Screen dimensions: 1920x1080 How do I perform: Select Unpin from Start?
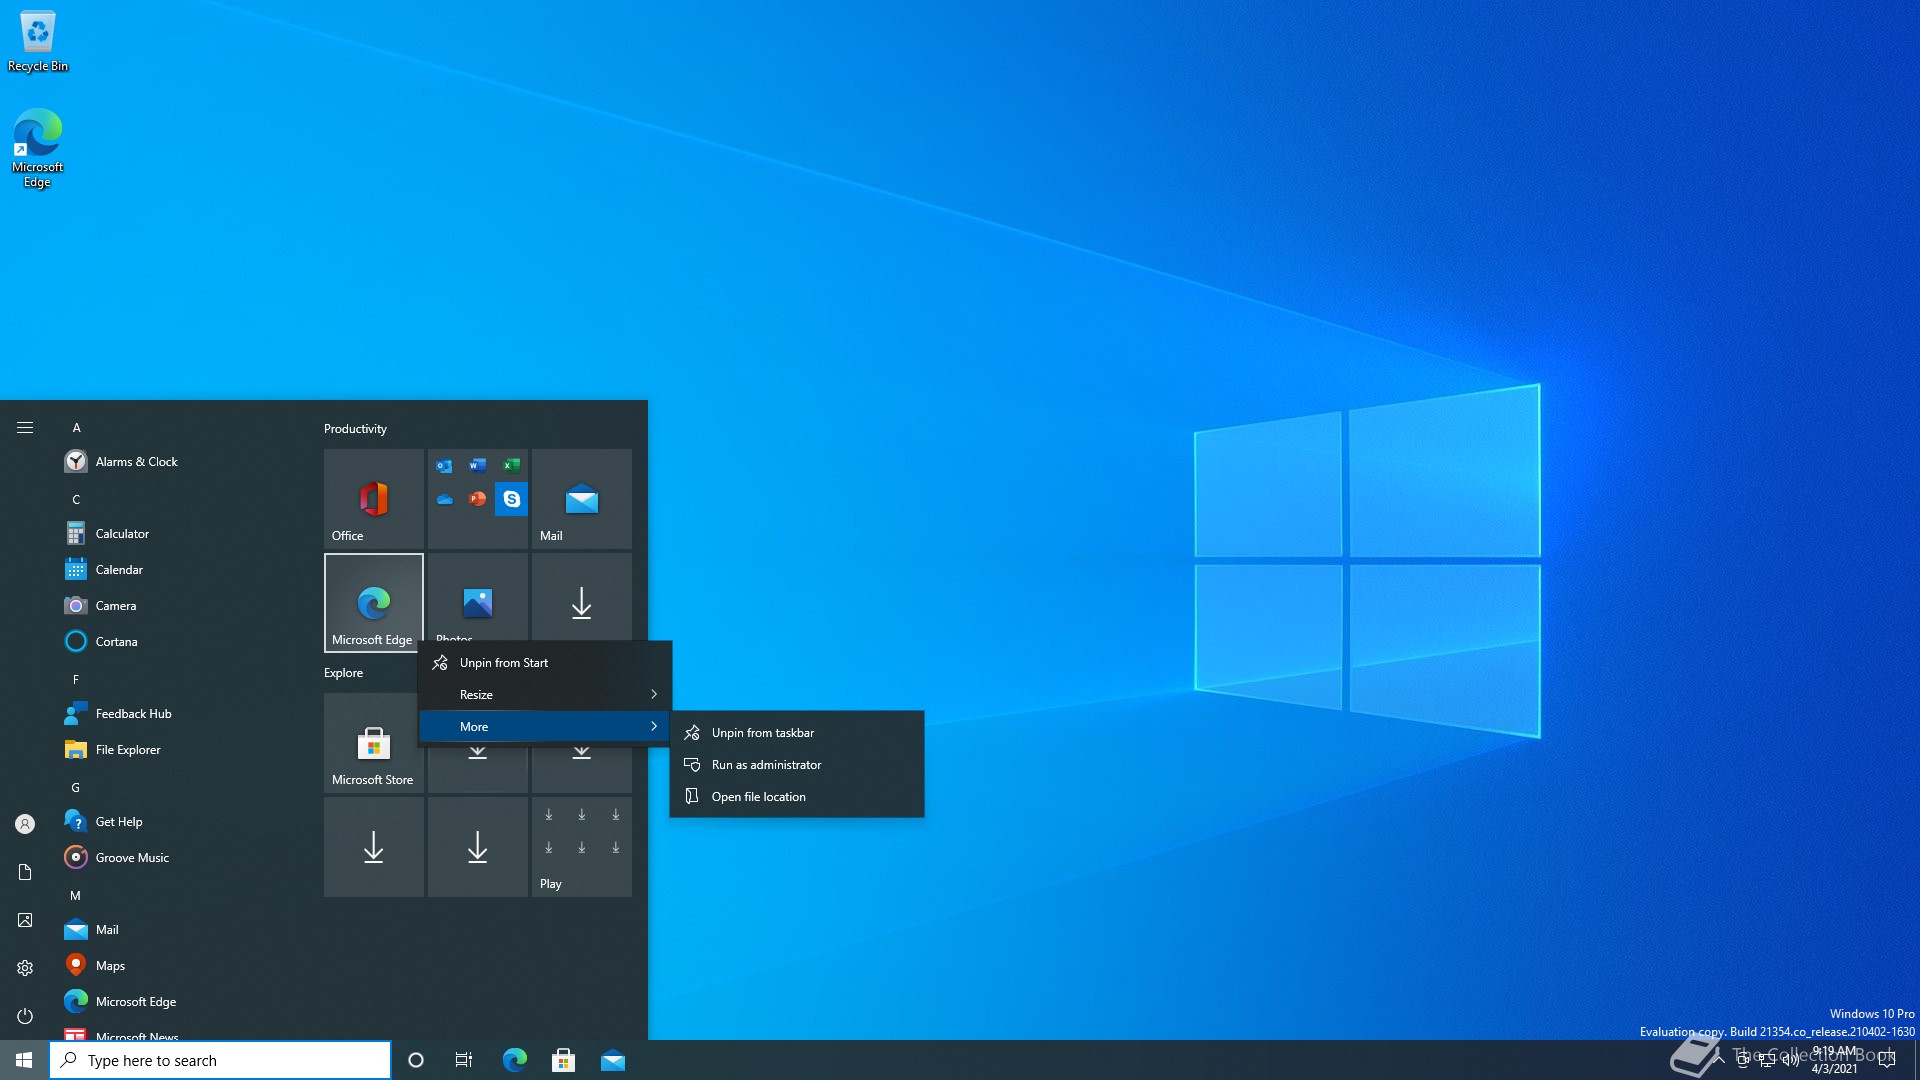pyautogui.click(x=545, y=663)
